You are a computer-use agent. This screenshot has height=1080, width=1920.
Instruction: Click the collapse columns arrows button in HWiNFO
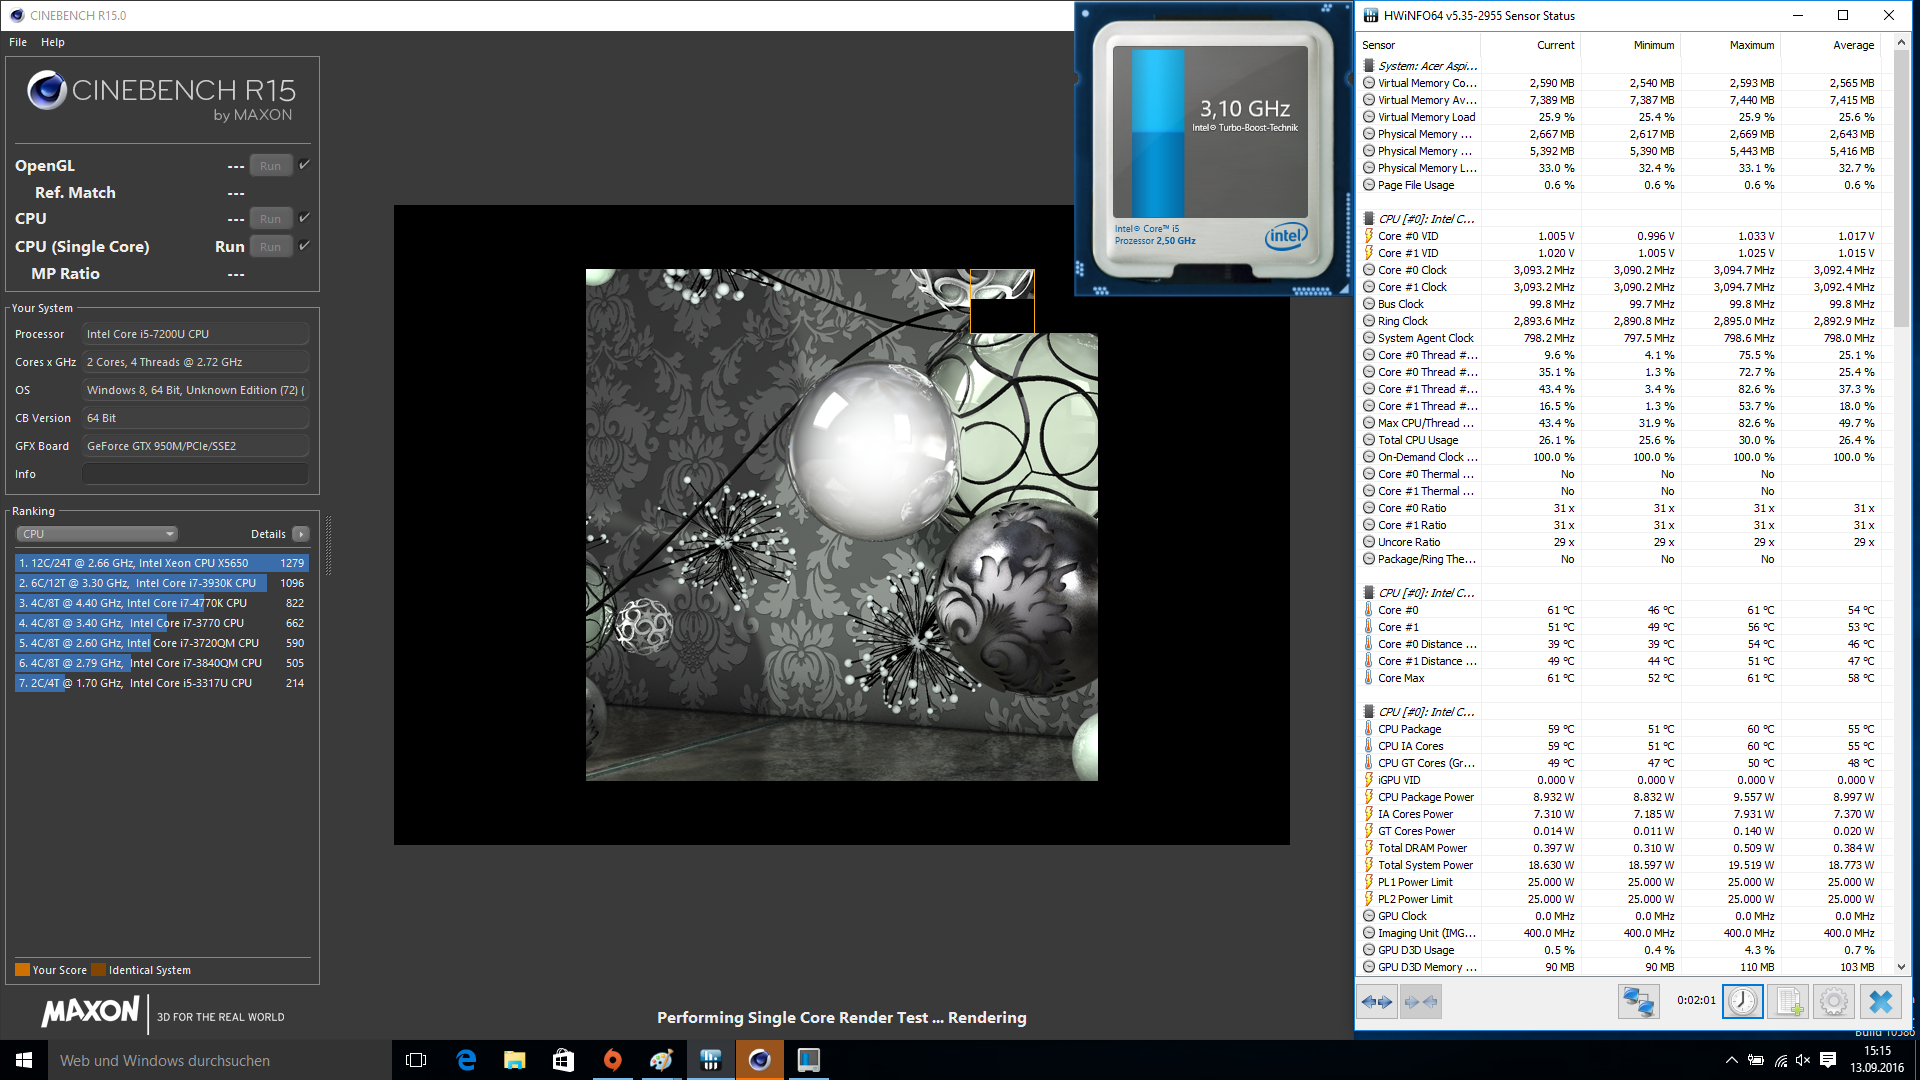click(x=1421, y=1001)
